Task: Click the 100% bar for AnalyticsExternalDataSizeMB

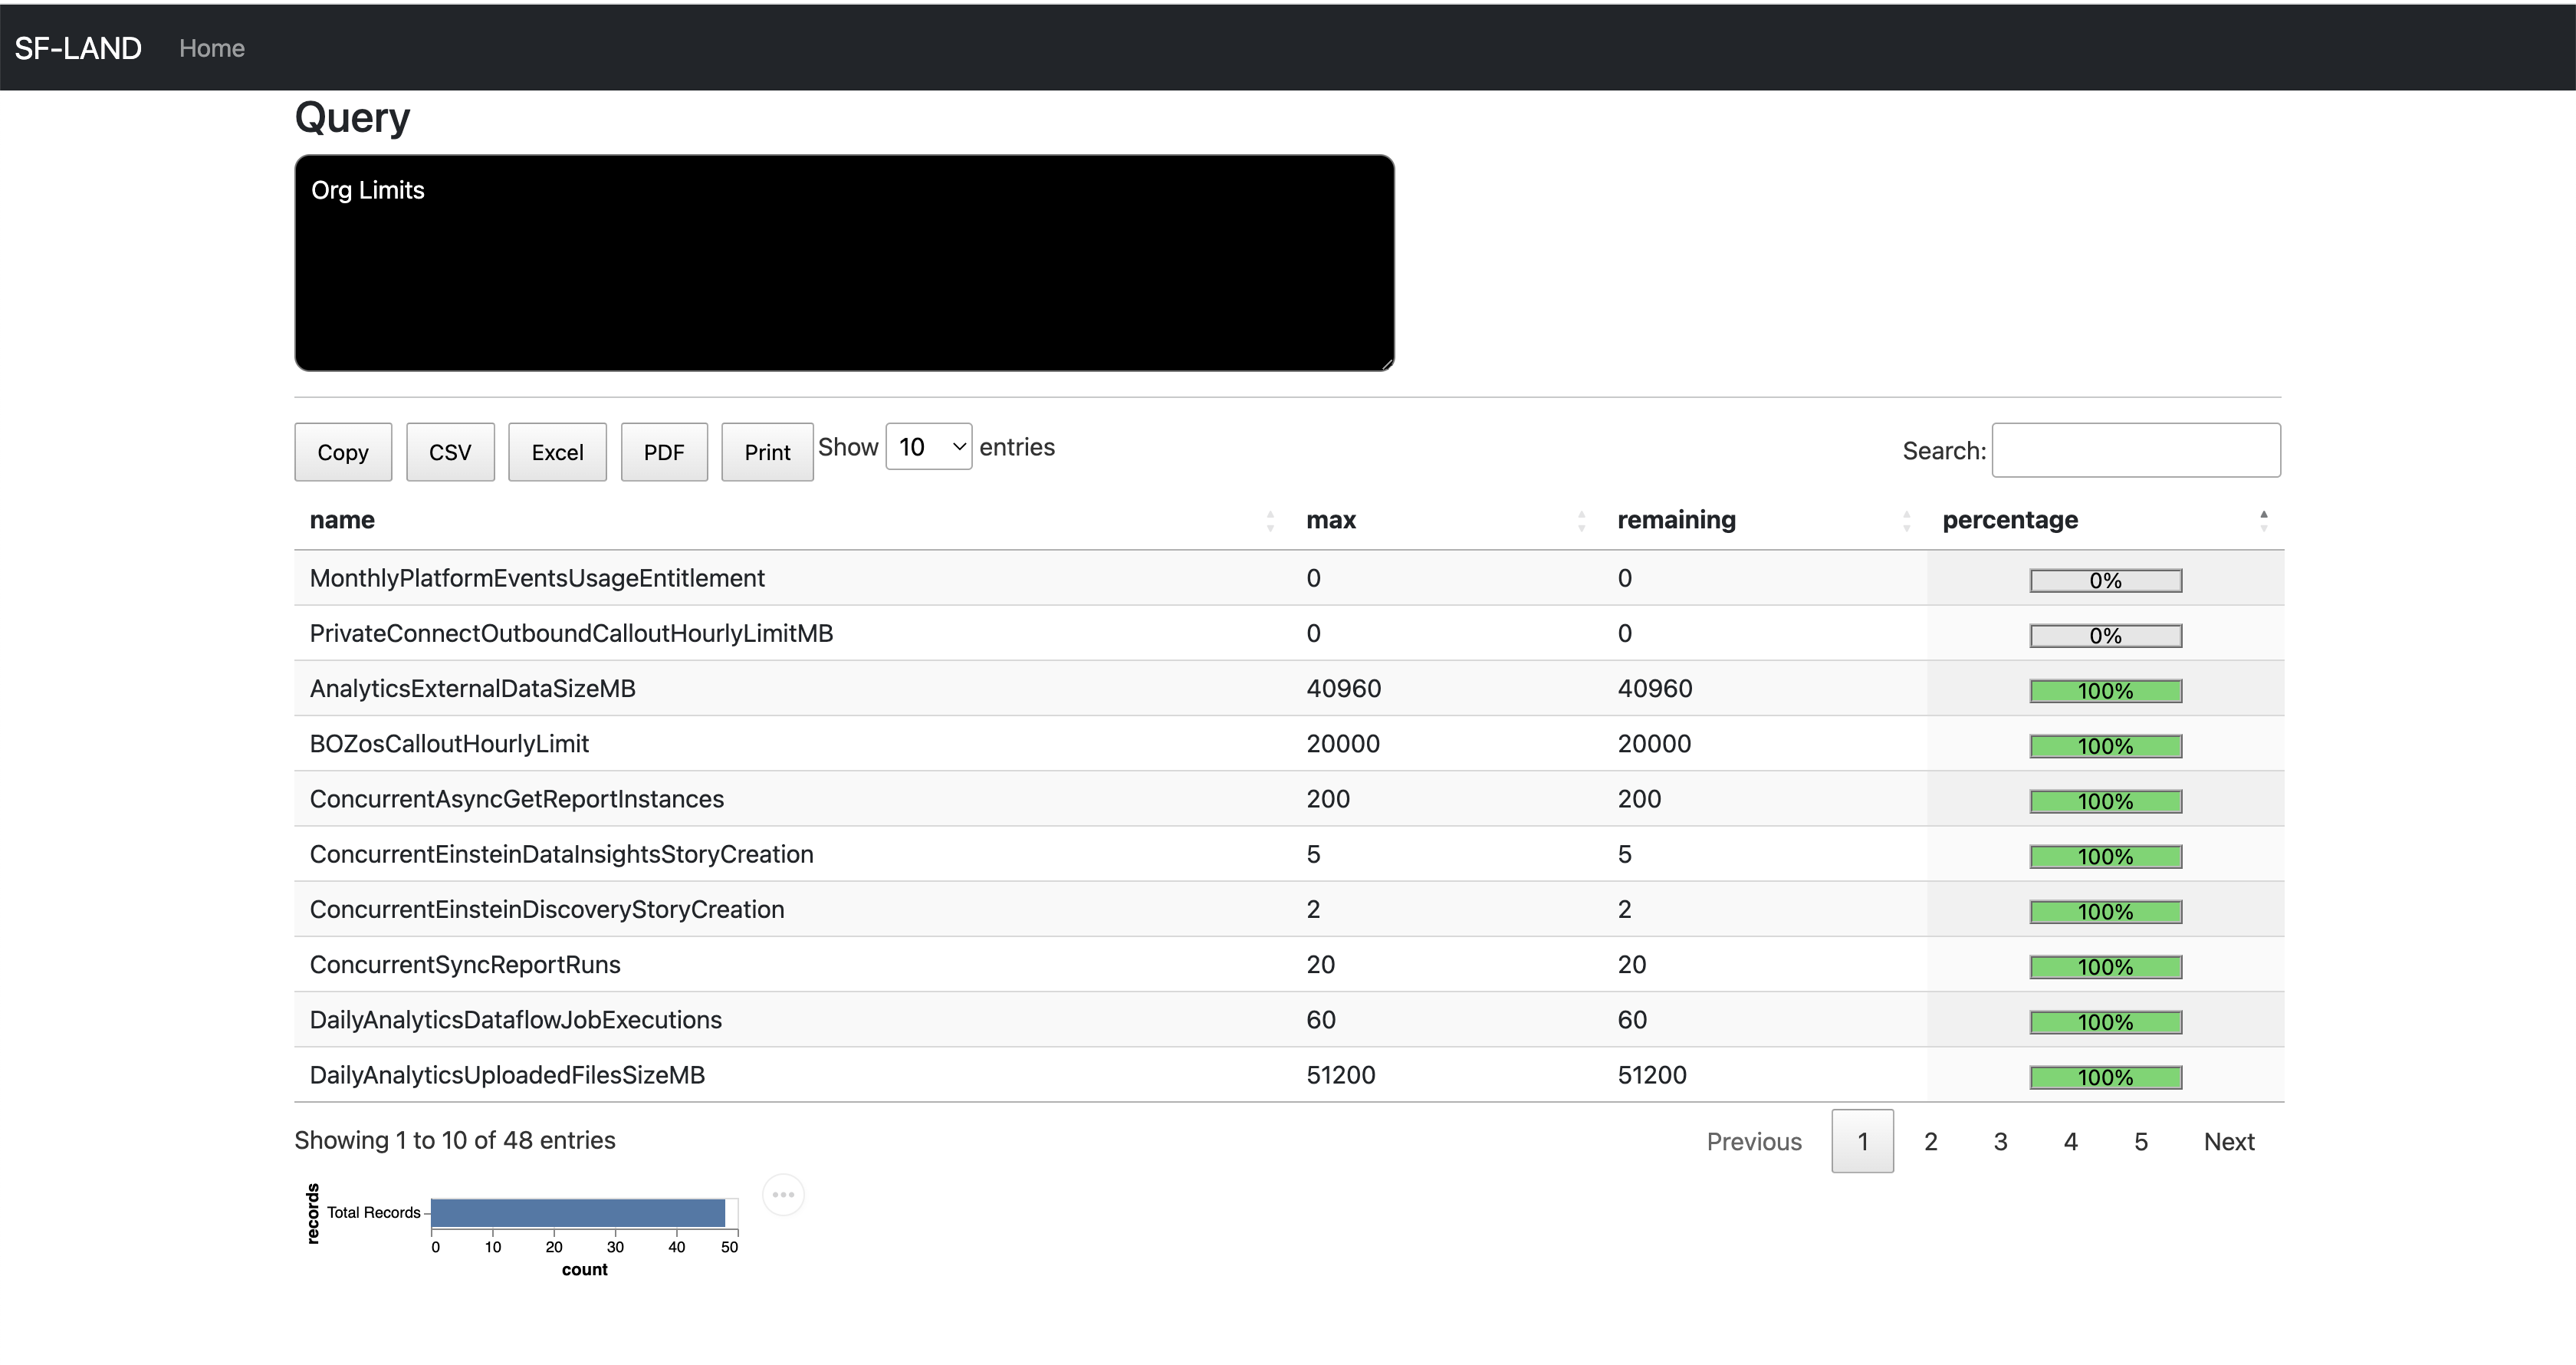Action: tap(2105, 691)
